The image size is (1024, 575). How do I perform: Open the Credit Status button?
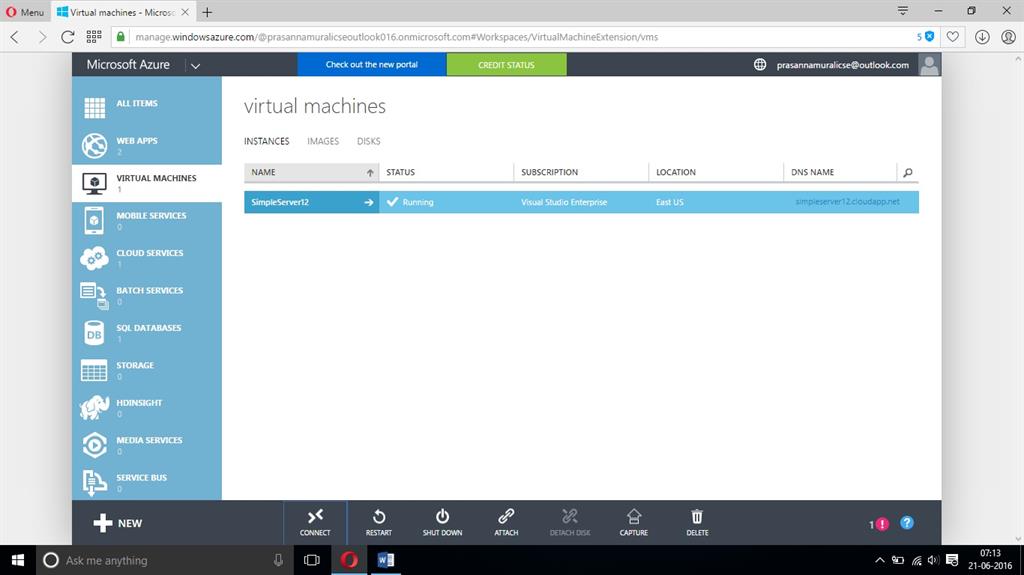coord(506,65)
